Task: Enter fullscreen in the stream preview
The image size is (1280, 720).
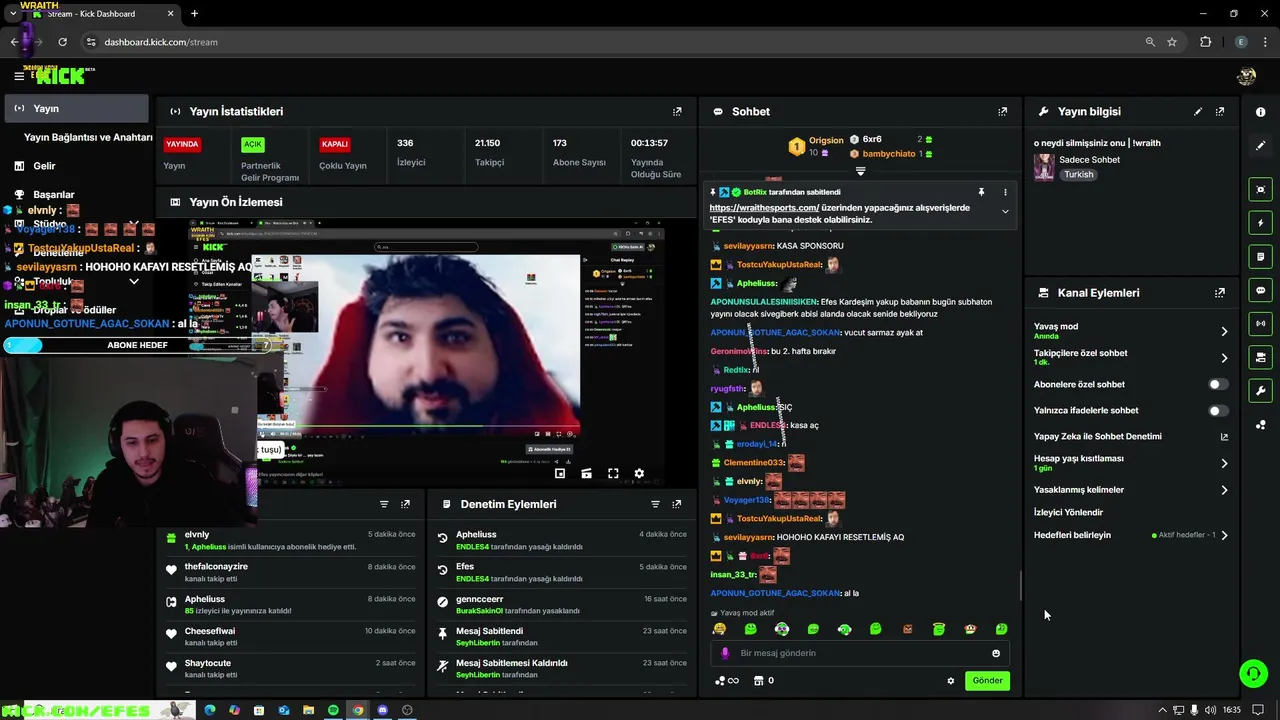Action: 613,474
